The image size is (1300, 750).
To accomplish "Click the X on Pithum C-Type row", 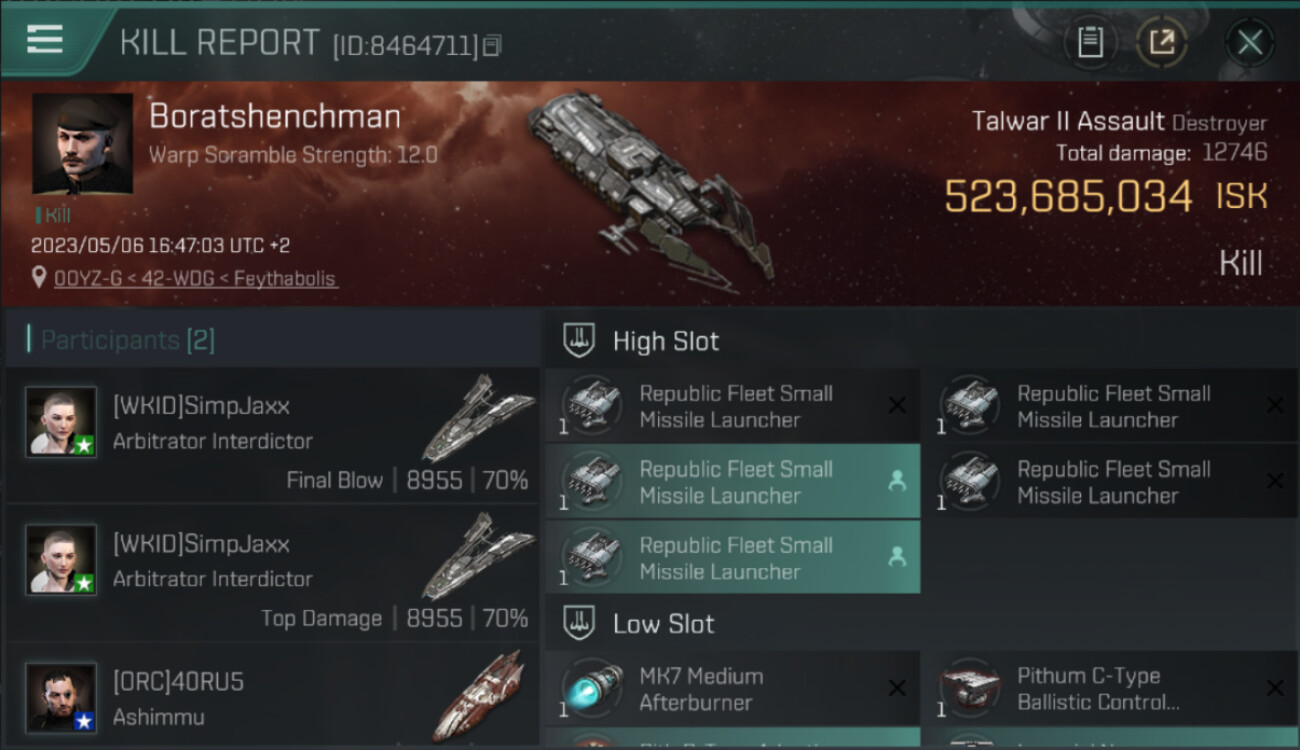I will pos(1274,688).
